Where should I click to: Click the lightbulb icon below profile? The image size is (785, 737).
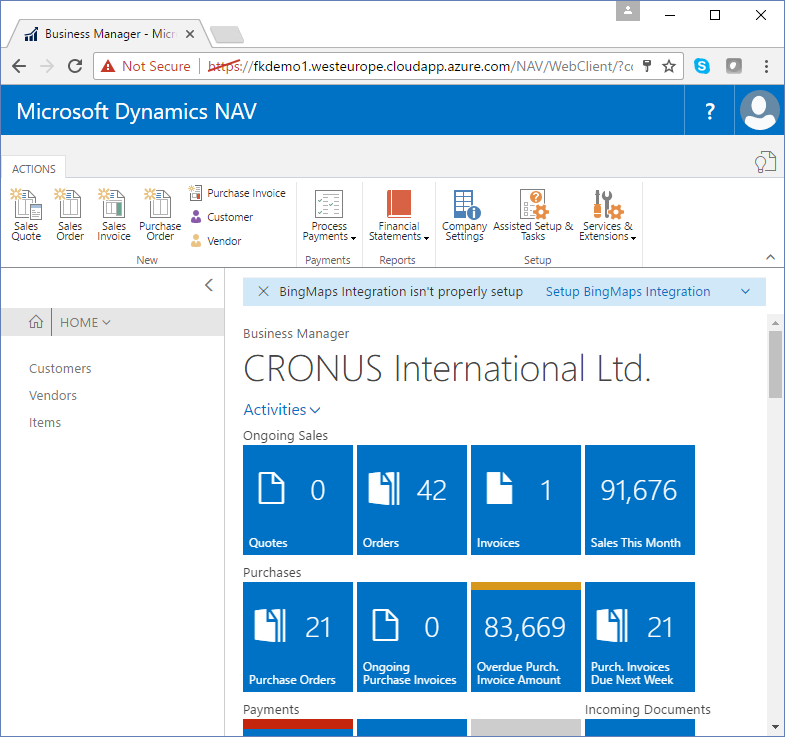point(764,163)
